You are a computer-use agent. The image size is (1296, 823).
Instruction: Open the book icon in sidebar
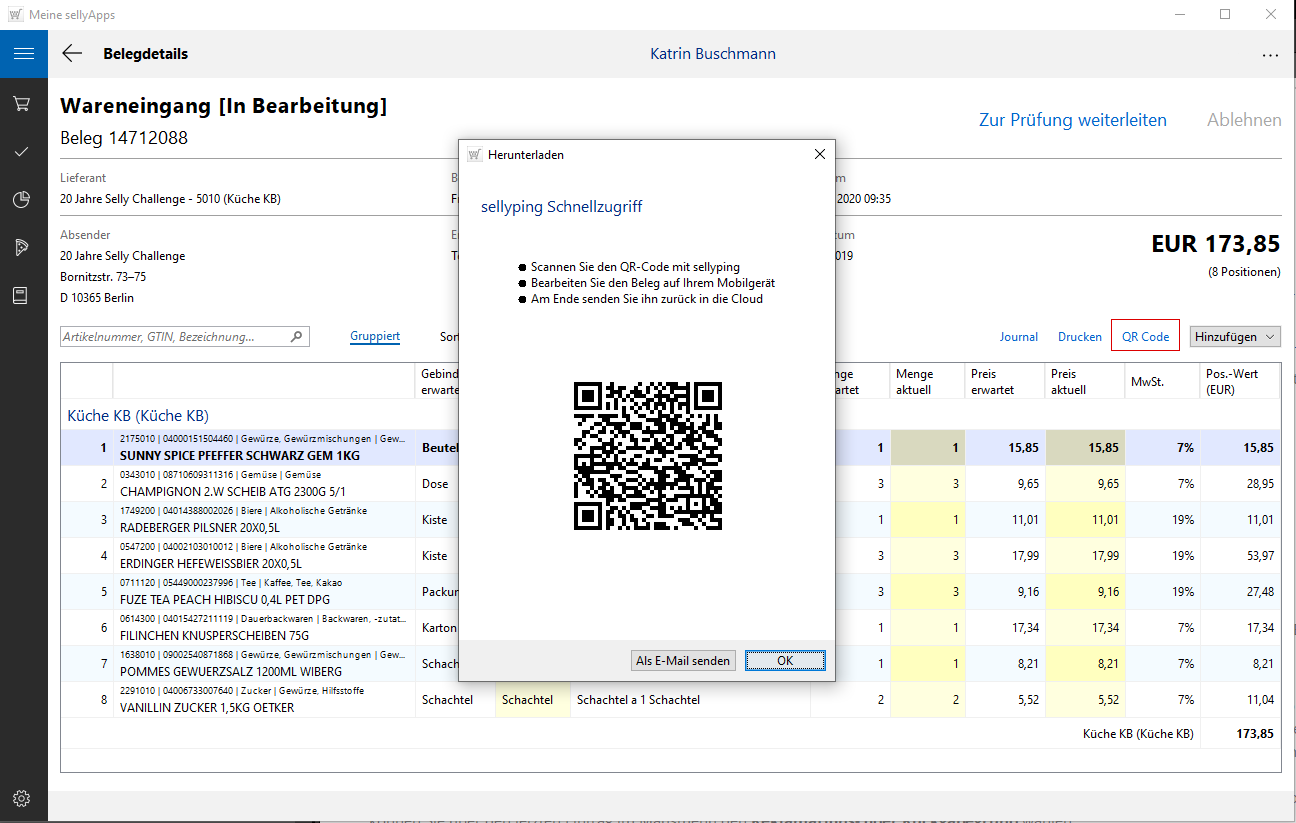tap(21, 296)
